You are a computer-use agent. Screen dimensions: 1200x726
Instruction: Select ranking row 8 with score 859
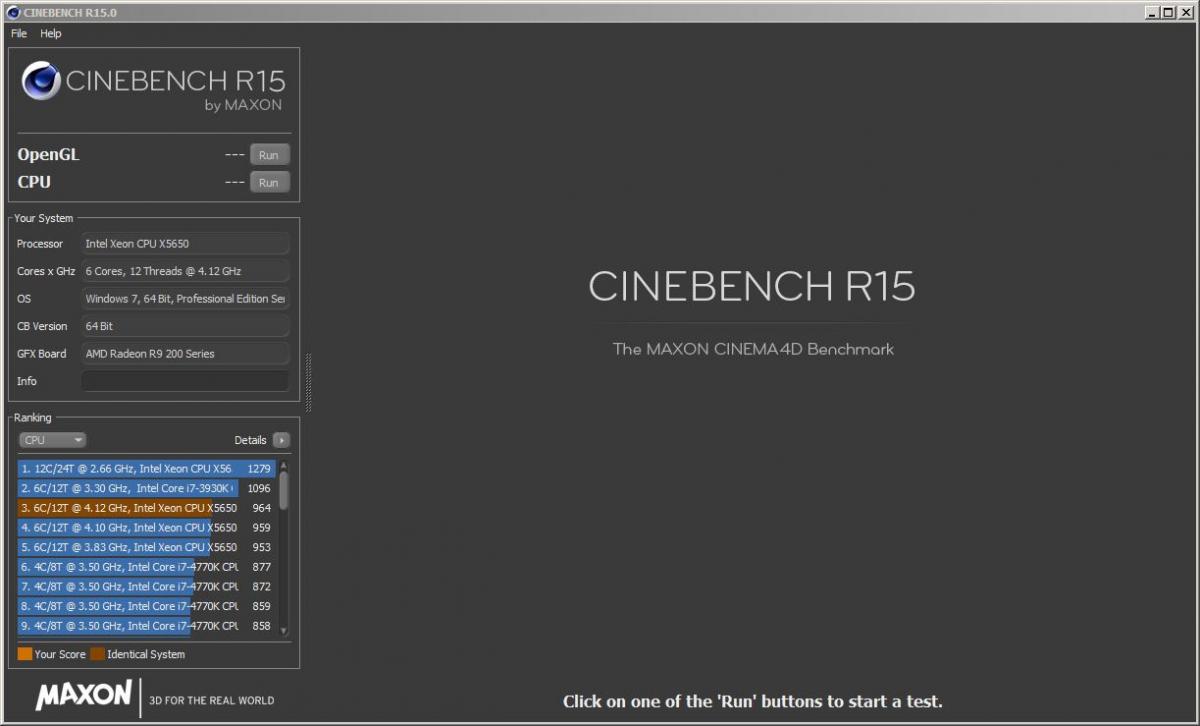[x=146, y=606]
